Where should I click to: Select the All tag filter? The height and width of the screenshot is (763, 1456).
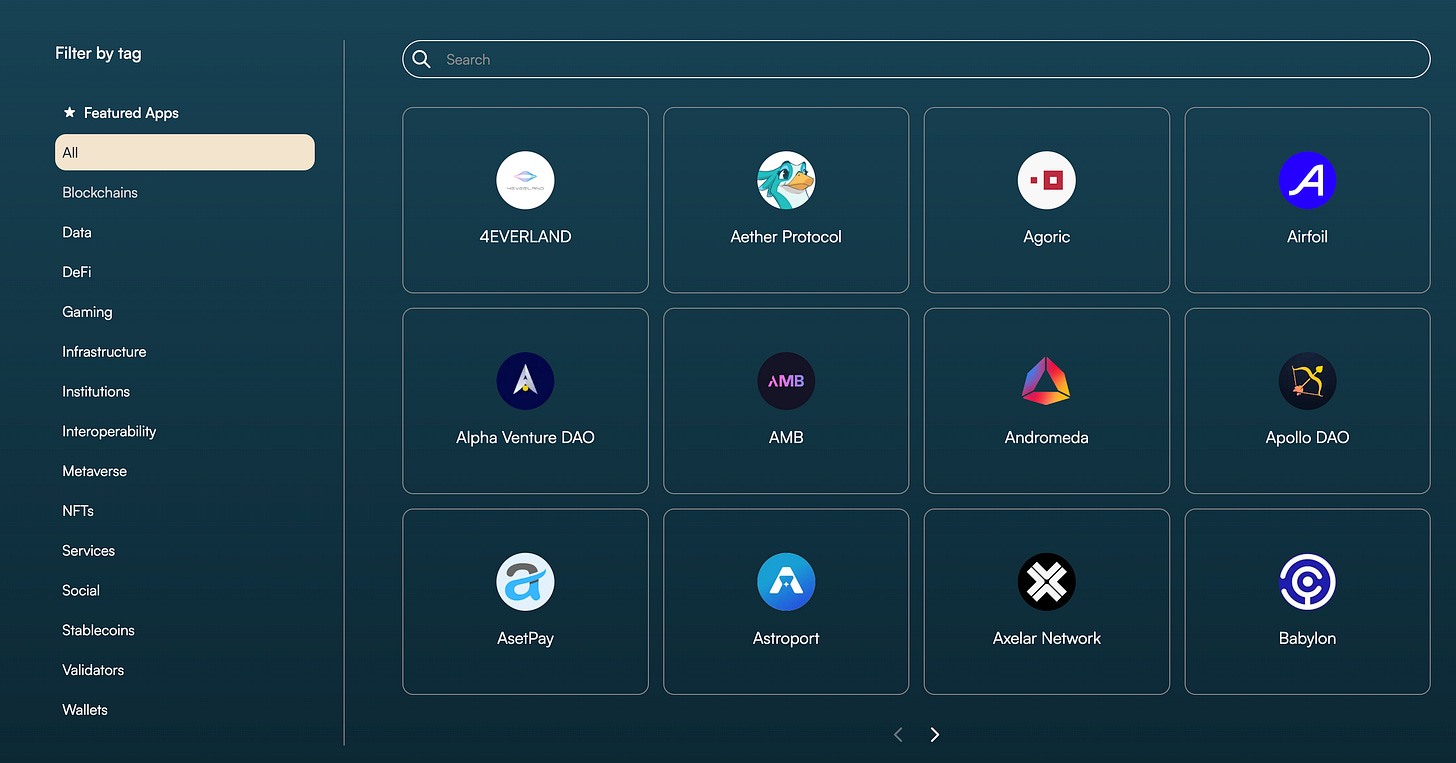click(x=185, y=152)
